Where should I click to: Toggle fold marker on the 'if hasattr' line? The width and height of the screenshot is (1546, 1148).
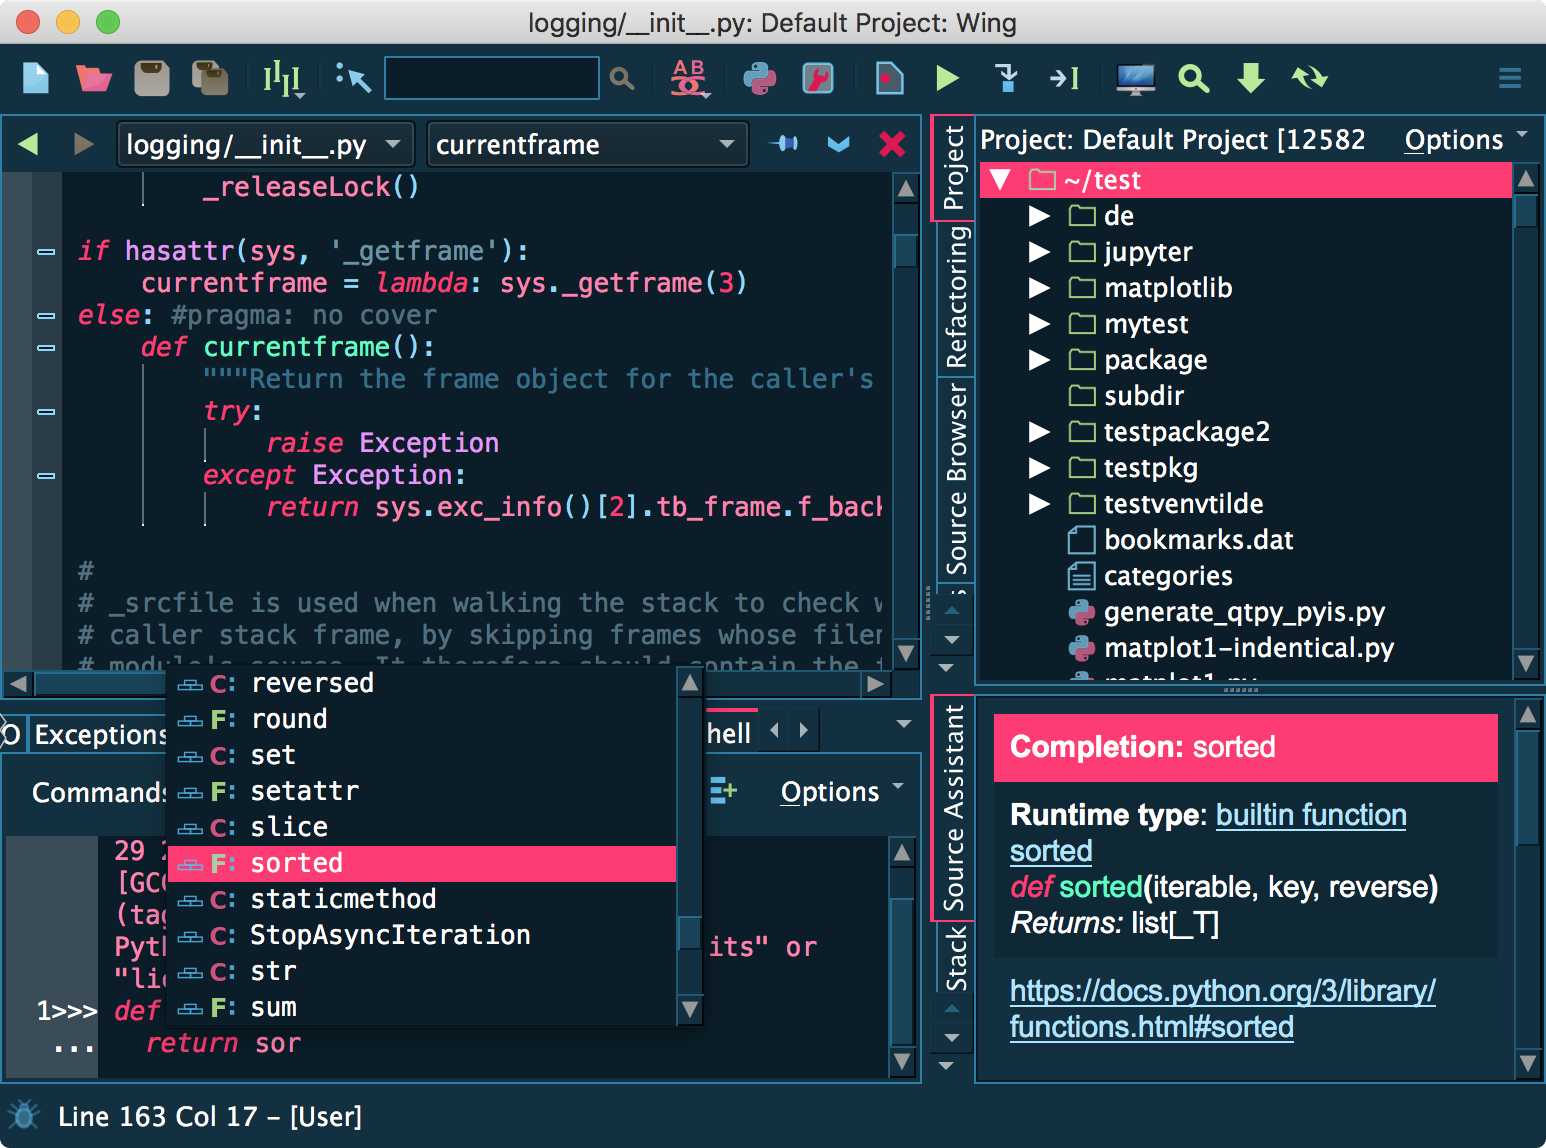pyautogui.click(x=46, y=252)
